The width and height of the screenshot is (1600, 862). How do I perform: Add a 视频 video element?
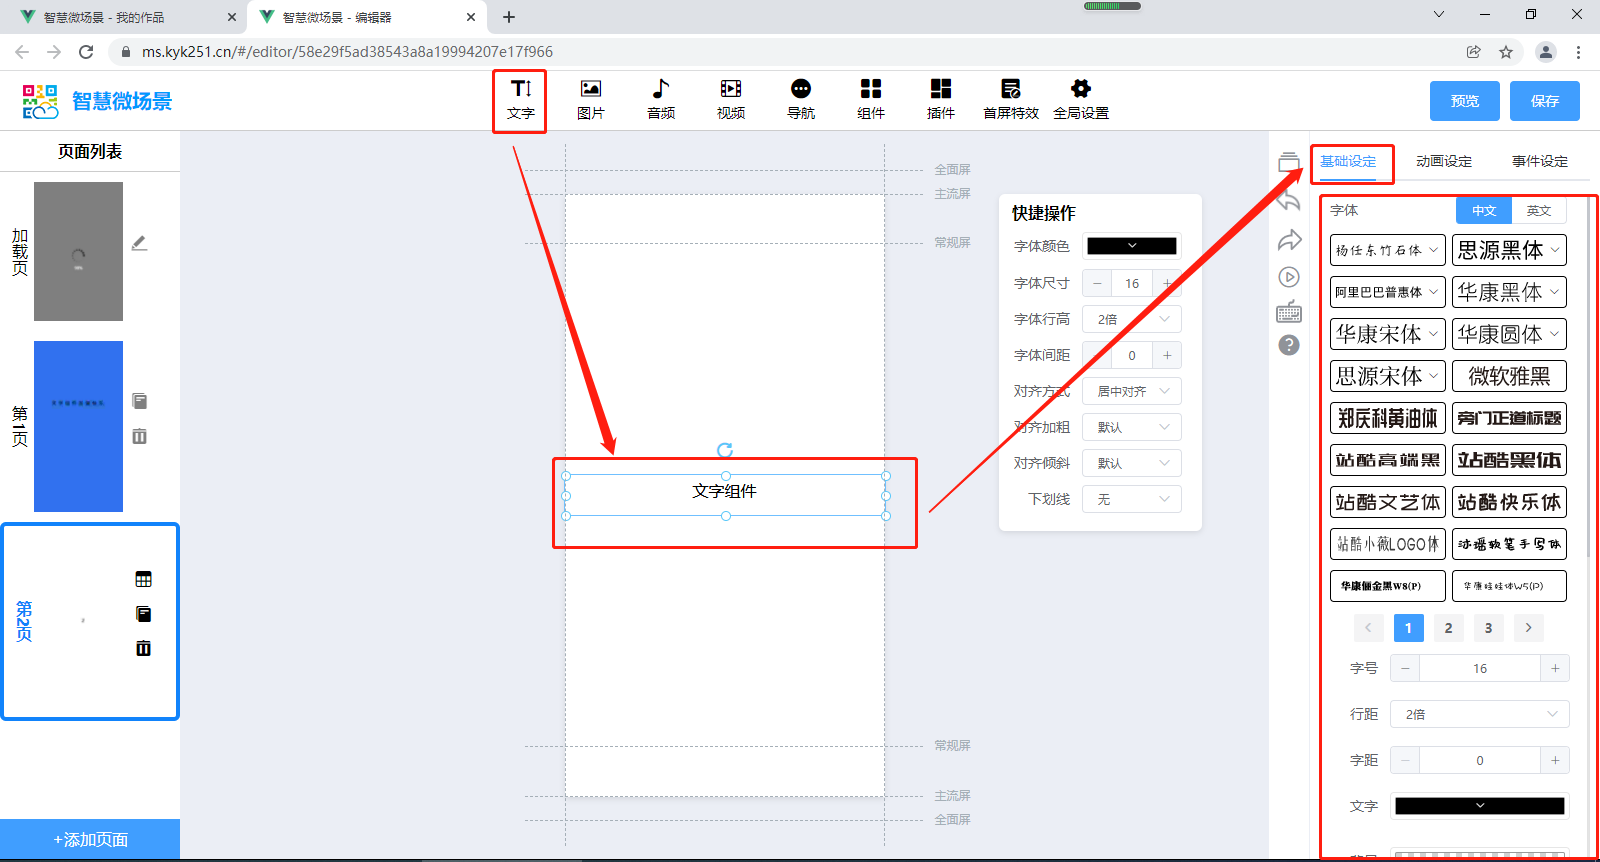(730, 99)
